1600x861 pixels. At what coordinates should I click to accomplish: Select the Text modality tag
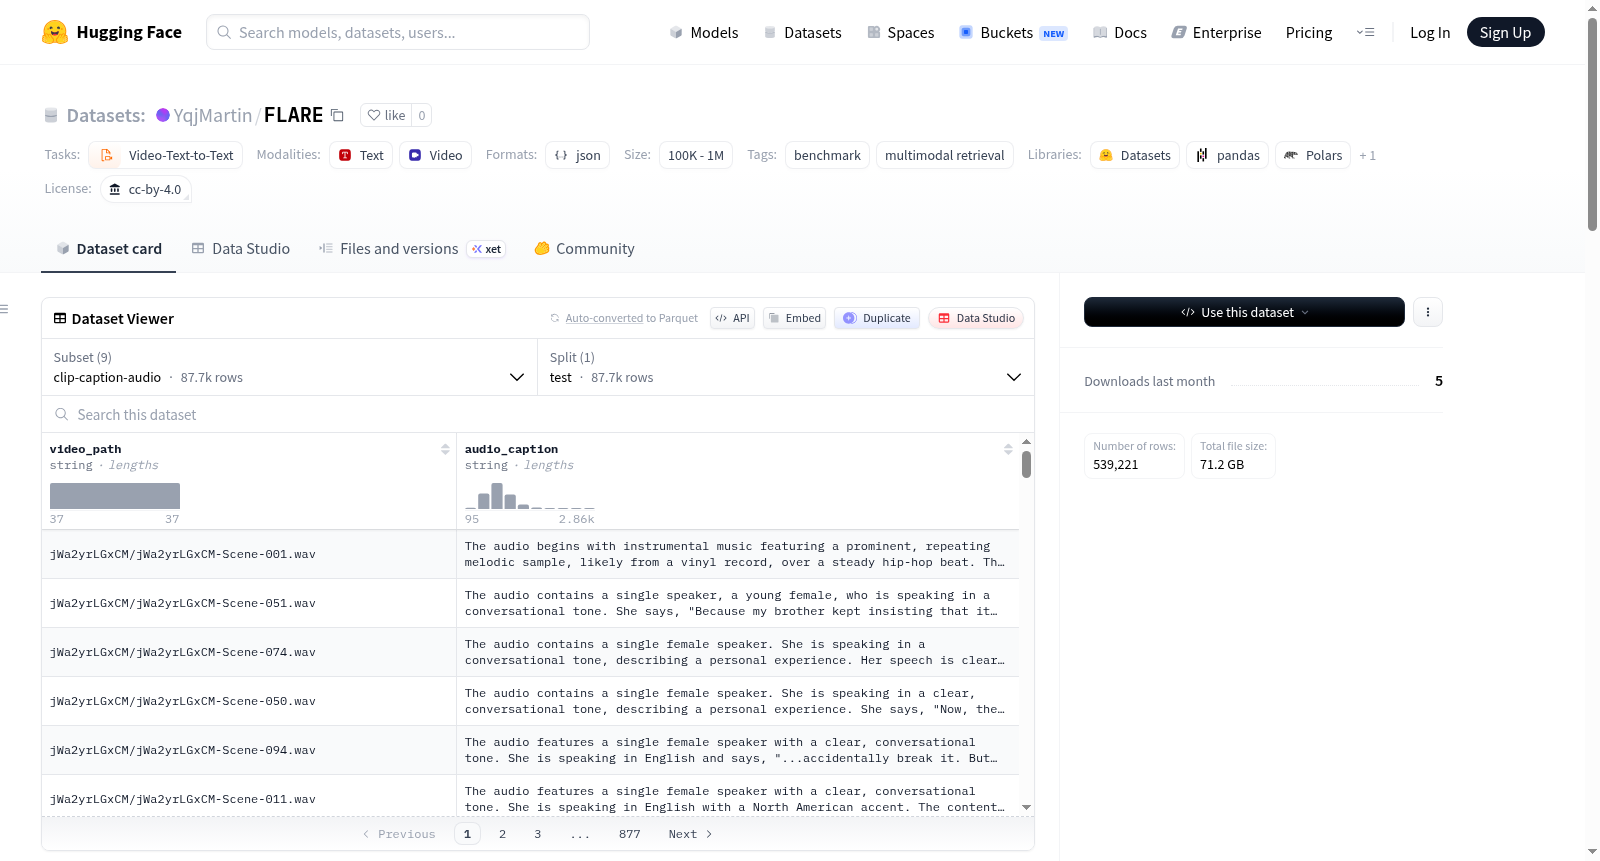361,155
